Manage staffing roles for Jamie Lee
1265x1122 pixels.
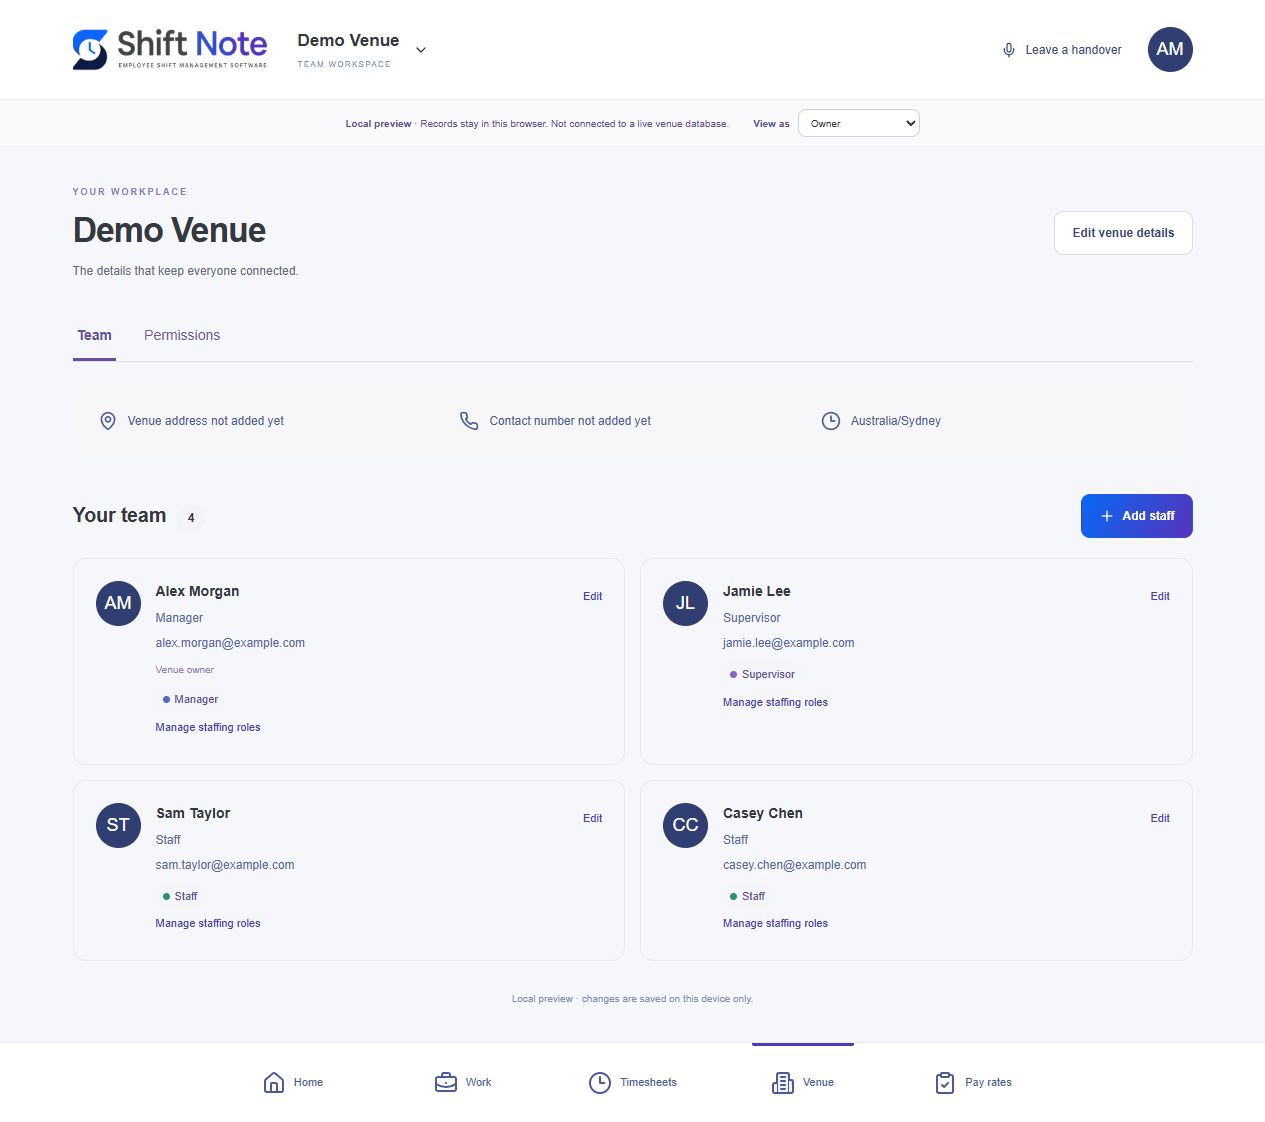(x=775, y=702)
